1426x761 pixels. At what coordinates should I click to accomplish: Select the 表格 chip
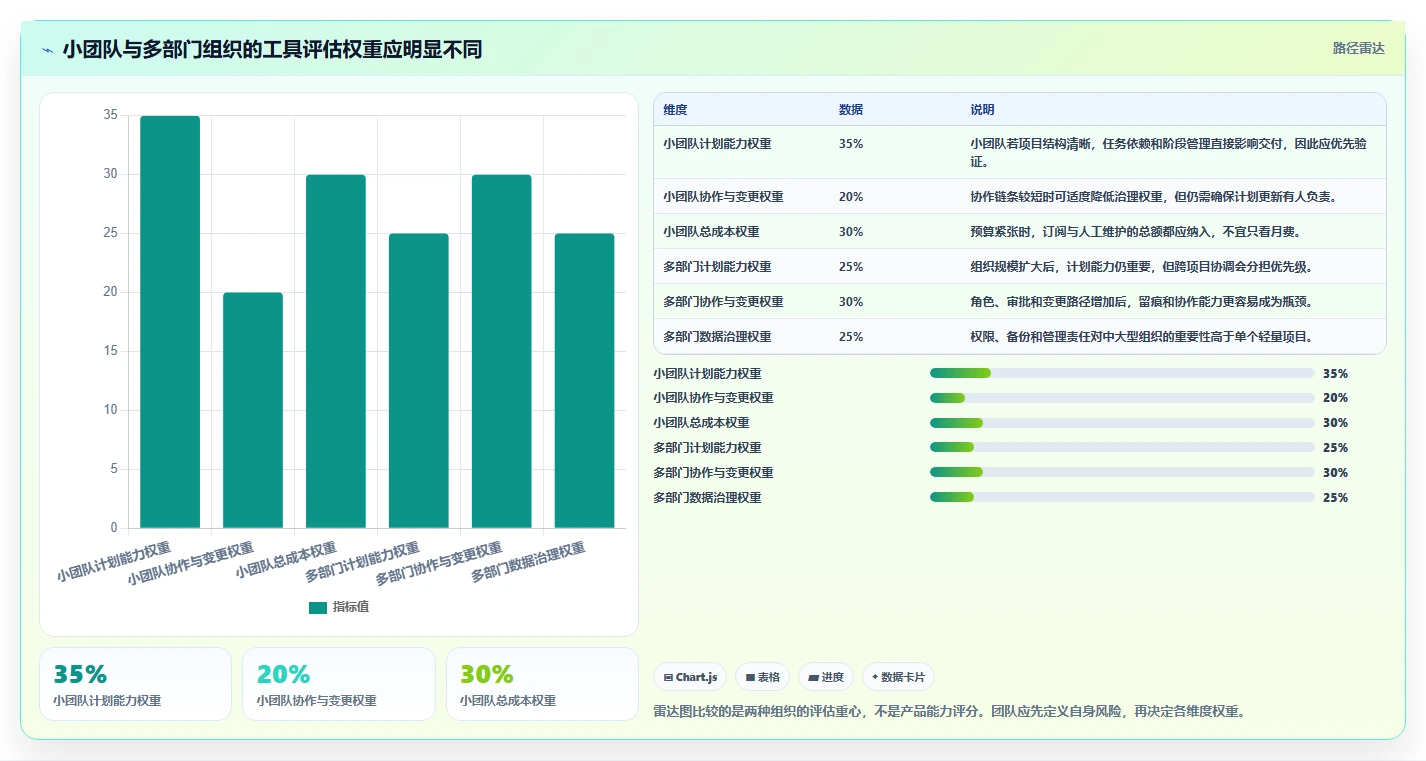(762, 677)
